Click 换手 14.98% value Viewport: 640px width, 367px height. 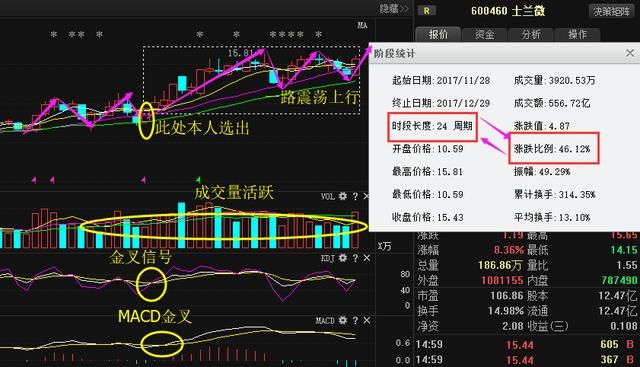click(x=471, y=311)
